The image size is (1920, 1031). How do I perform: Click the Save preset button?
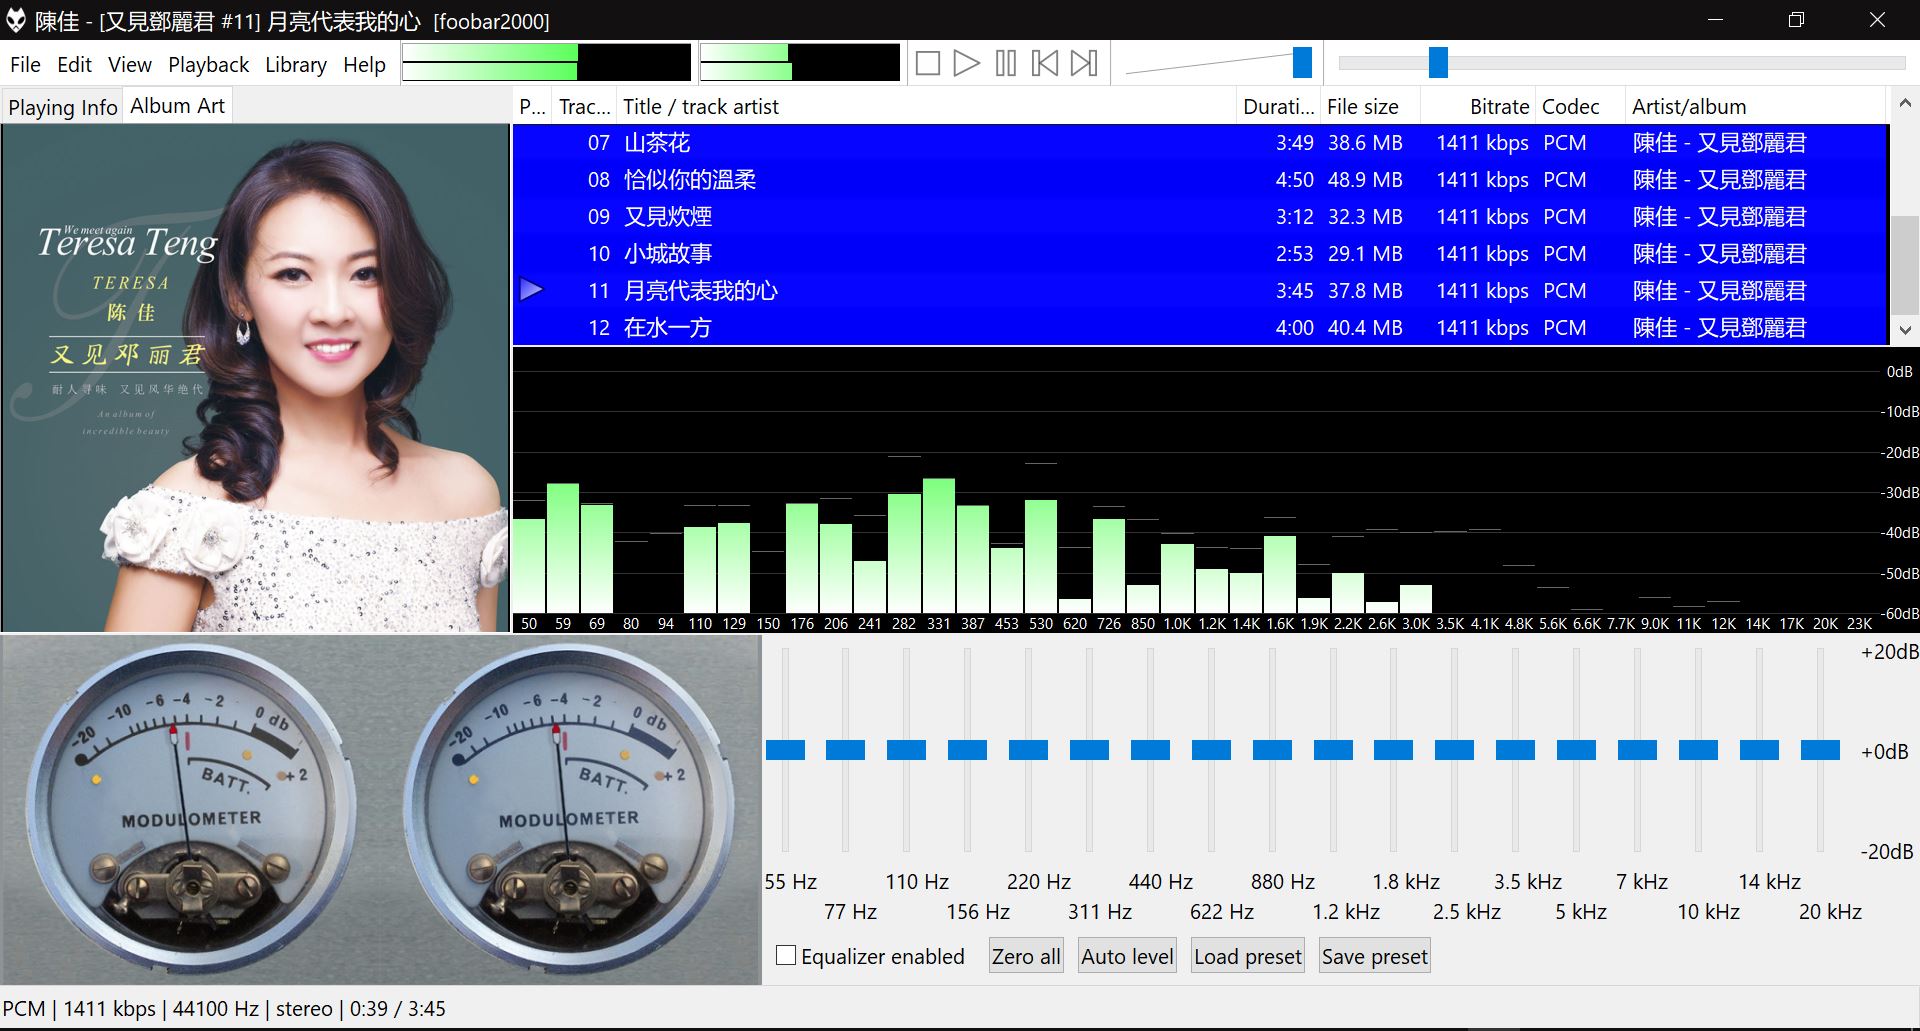(1375, 957)
